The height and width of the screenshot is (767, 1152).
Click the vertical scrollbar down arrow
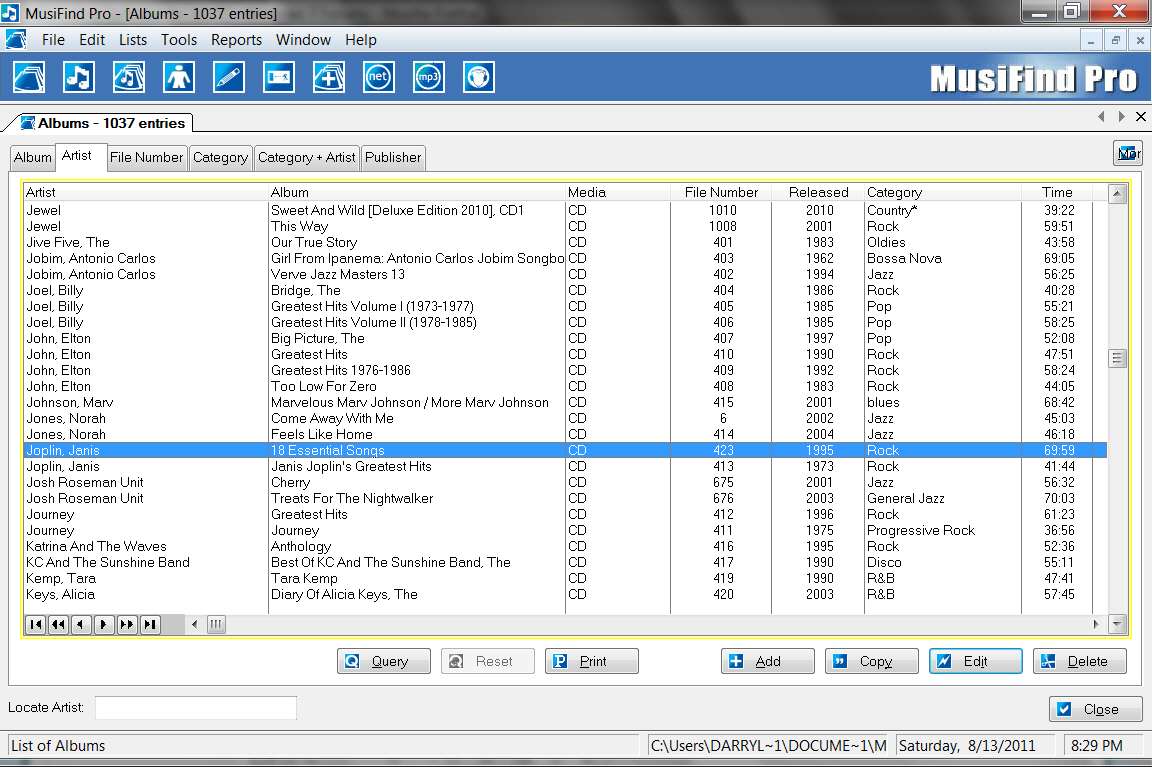[x=1117, y=624]
